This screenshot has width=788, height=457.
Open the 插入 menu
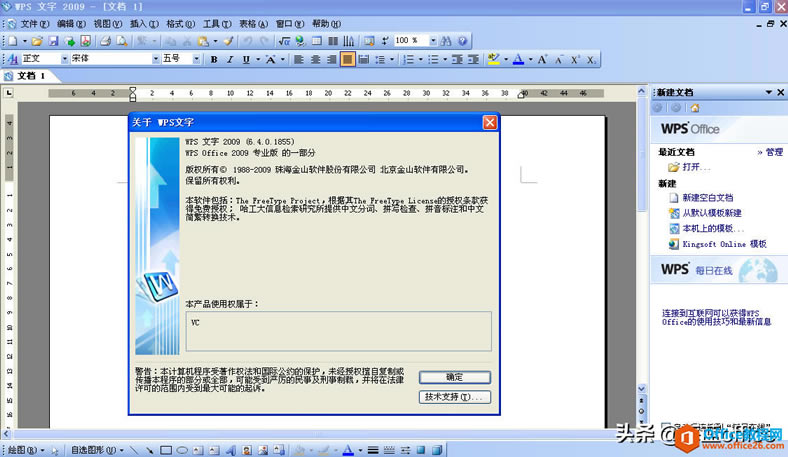(144, 24)
